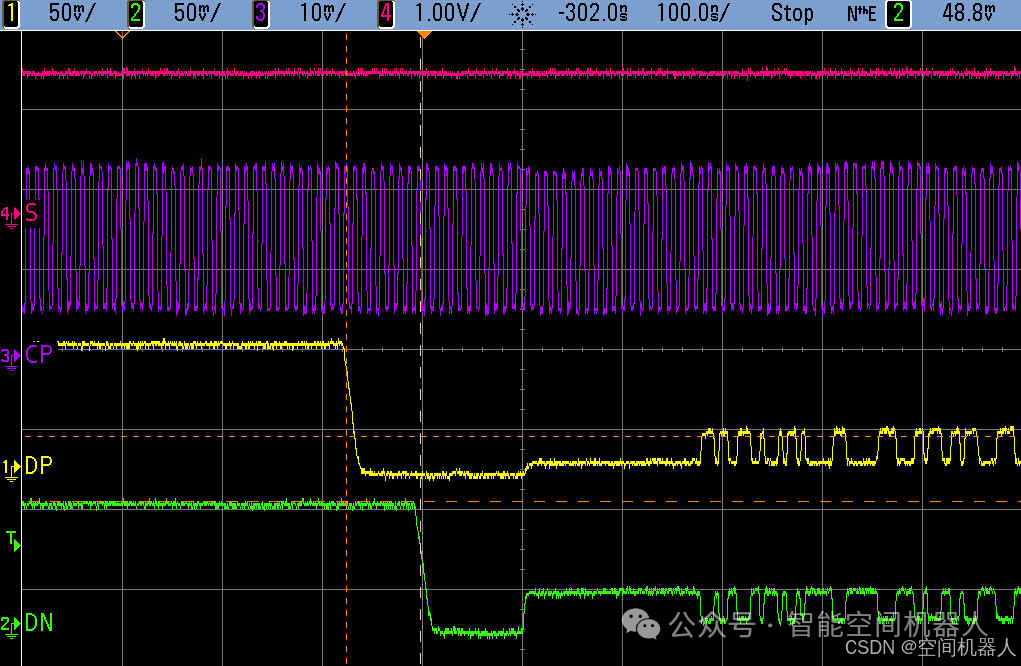Screen dimensions: 1021x666
Task: Click channel 4 scale value 1.00V/
Action: [x=447, y=13]
